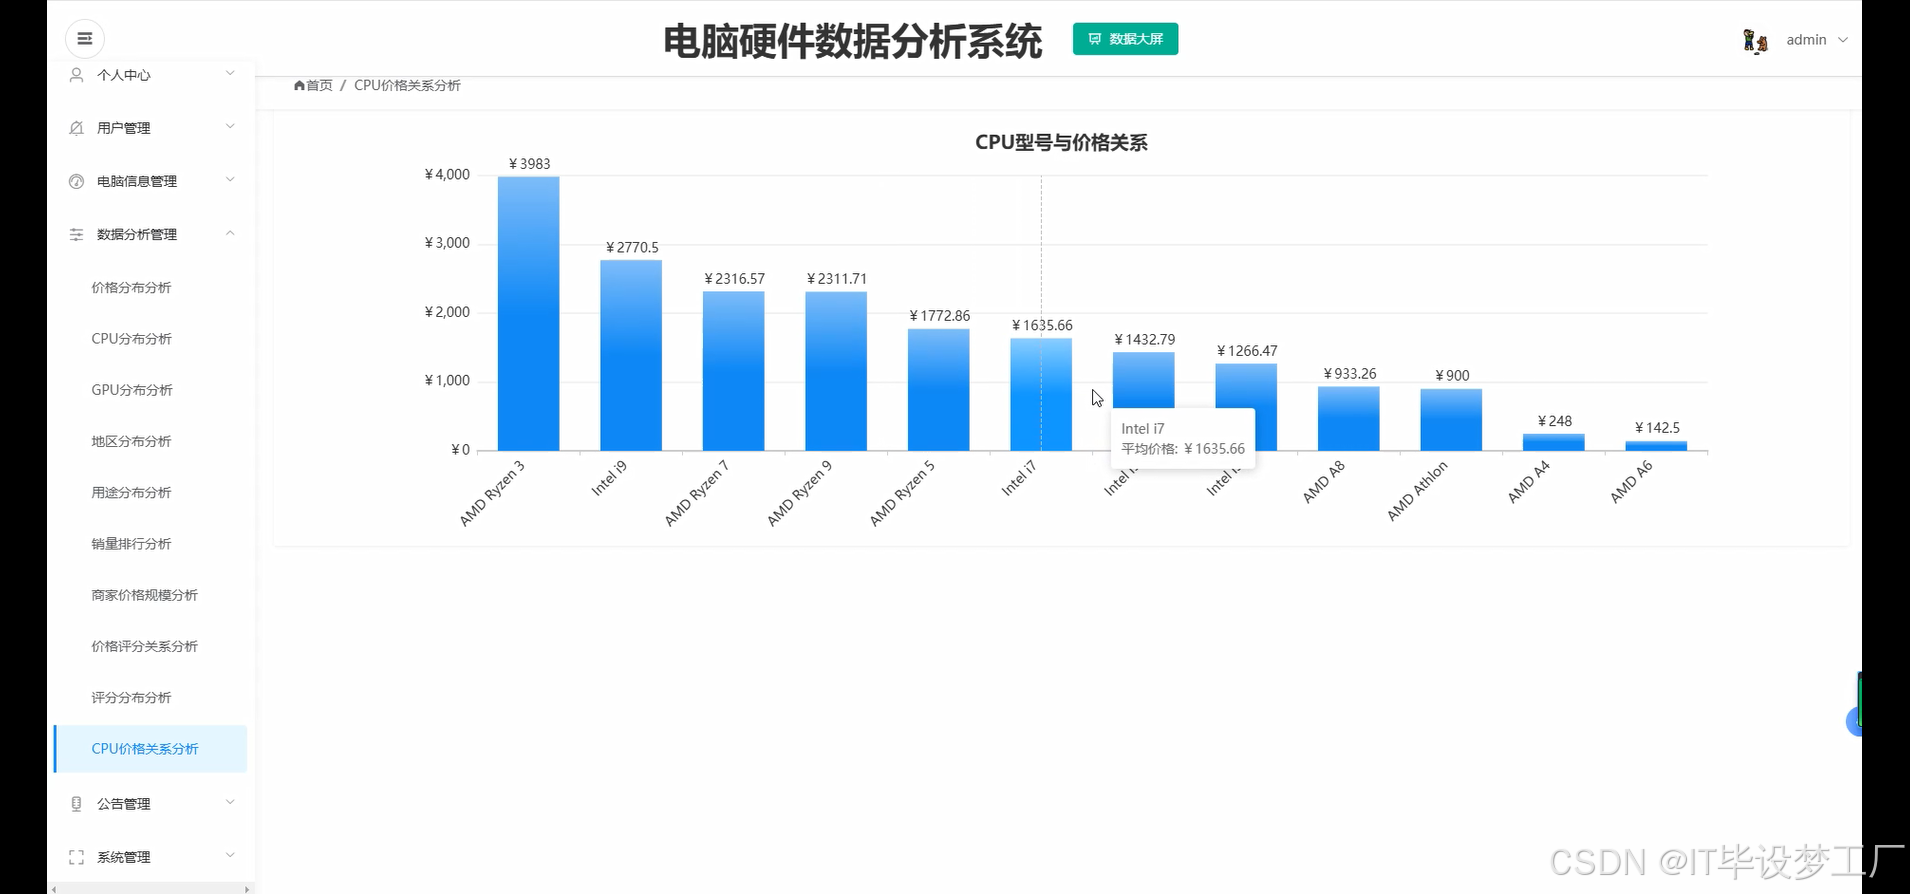Click the home icon in breadcrumb
Screen dimensions: 1910x894
pyautogui.click(x=299, y=86)
